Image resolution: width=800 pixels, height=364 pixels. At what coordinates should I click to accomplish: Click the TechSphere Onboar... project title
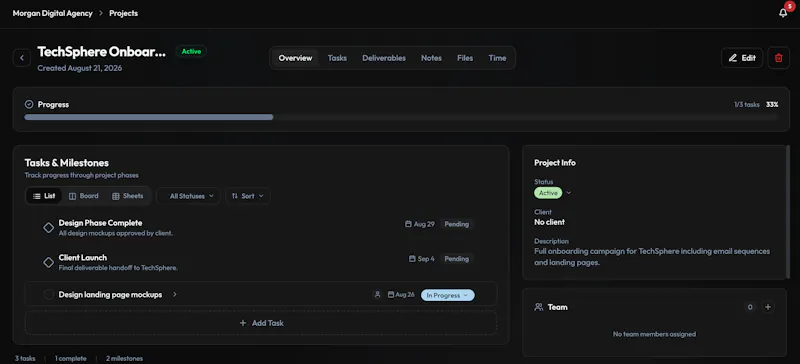[x=102, y=52]
